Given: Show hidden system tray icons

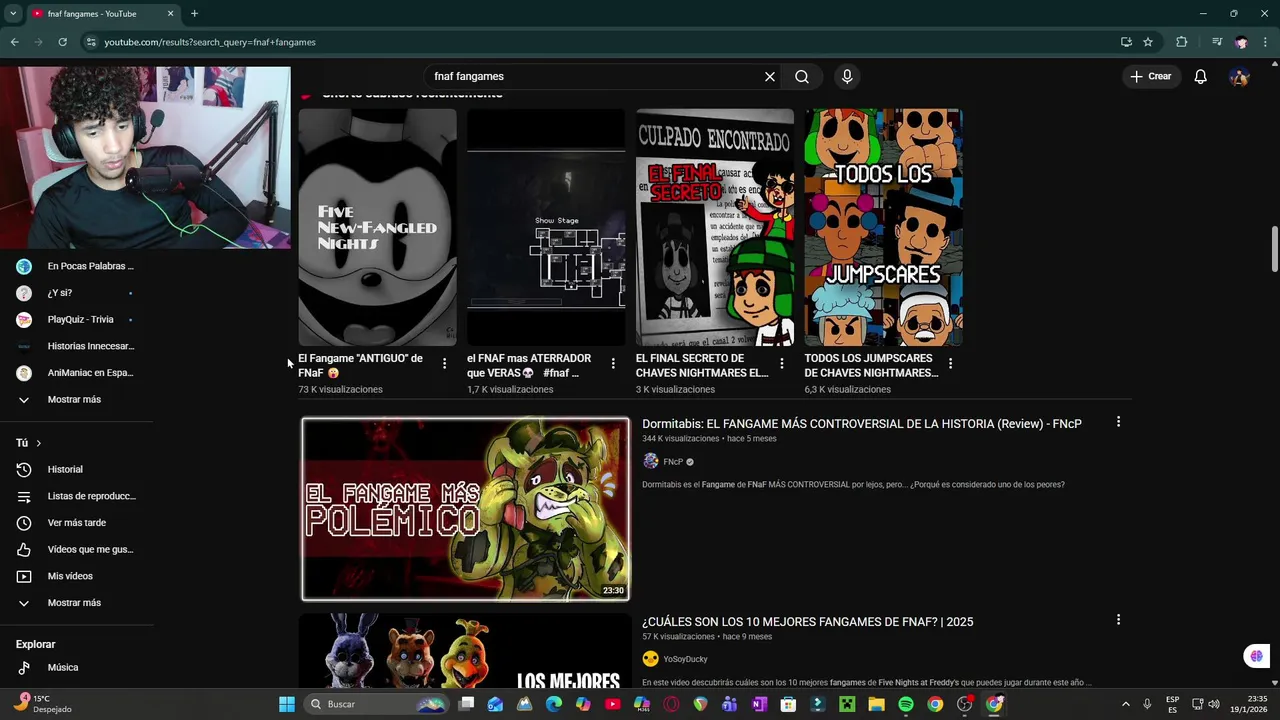Looking at the screenshot, I should [x=1125, y=704].
